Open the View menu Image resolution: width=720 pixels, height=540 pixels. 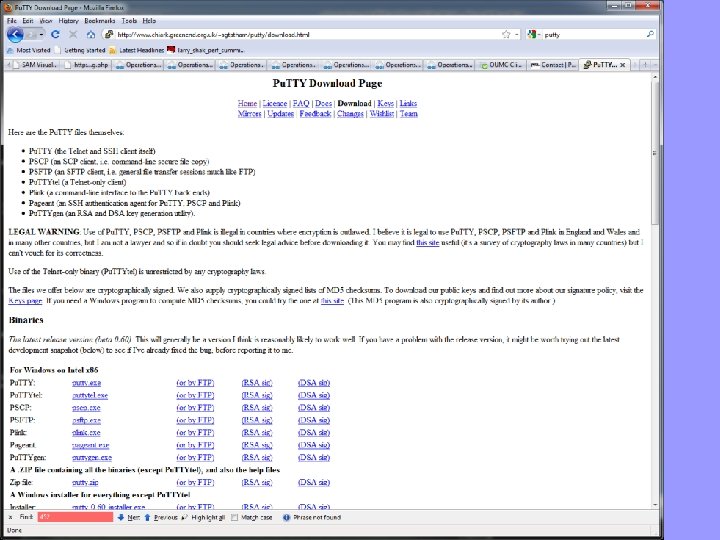click(46, 21)
